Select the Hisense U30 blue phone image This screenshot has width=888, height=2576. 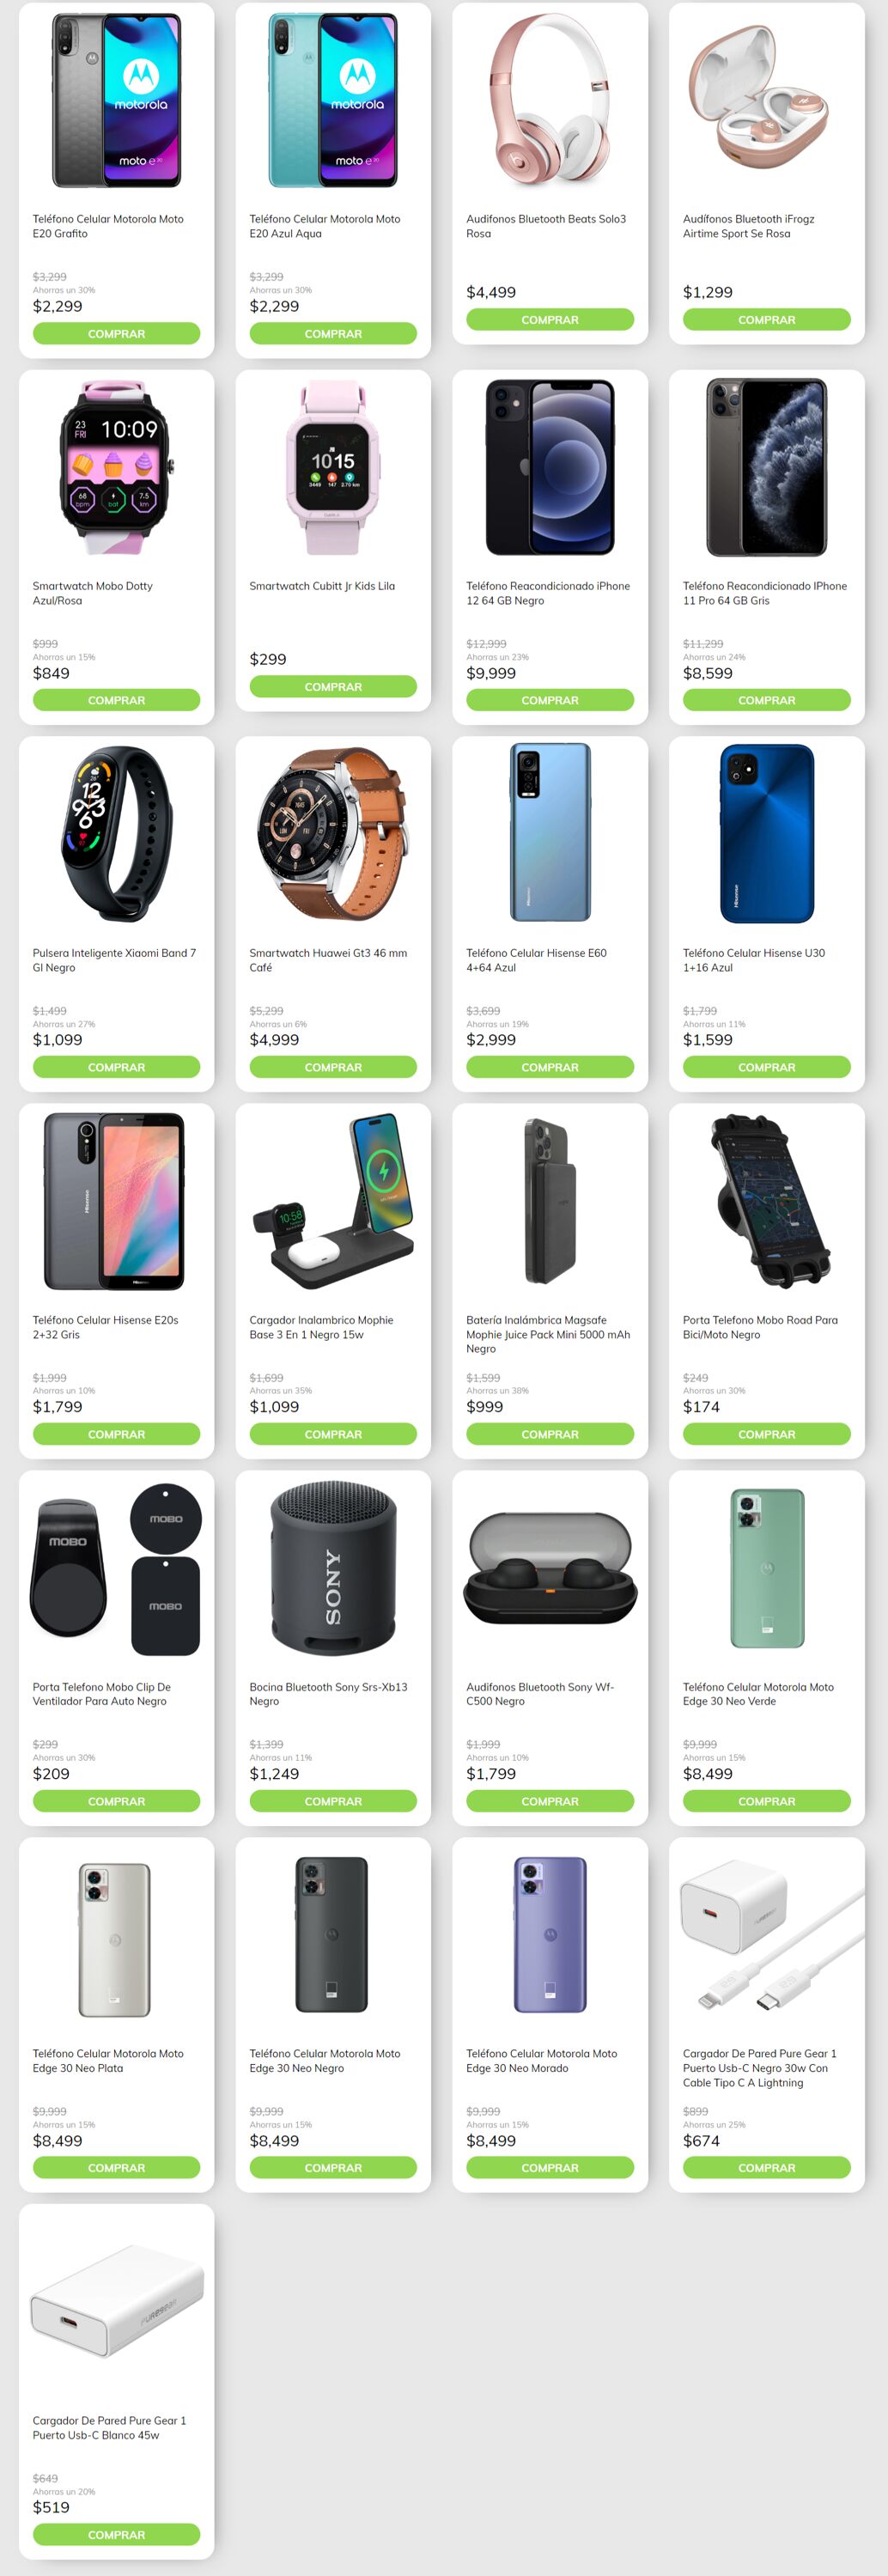(x=766, y=834)
